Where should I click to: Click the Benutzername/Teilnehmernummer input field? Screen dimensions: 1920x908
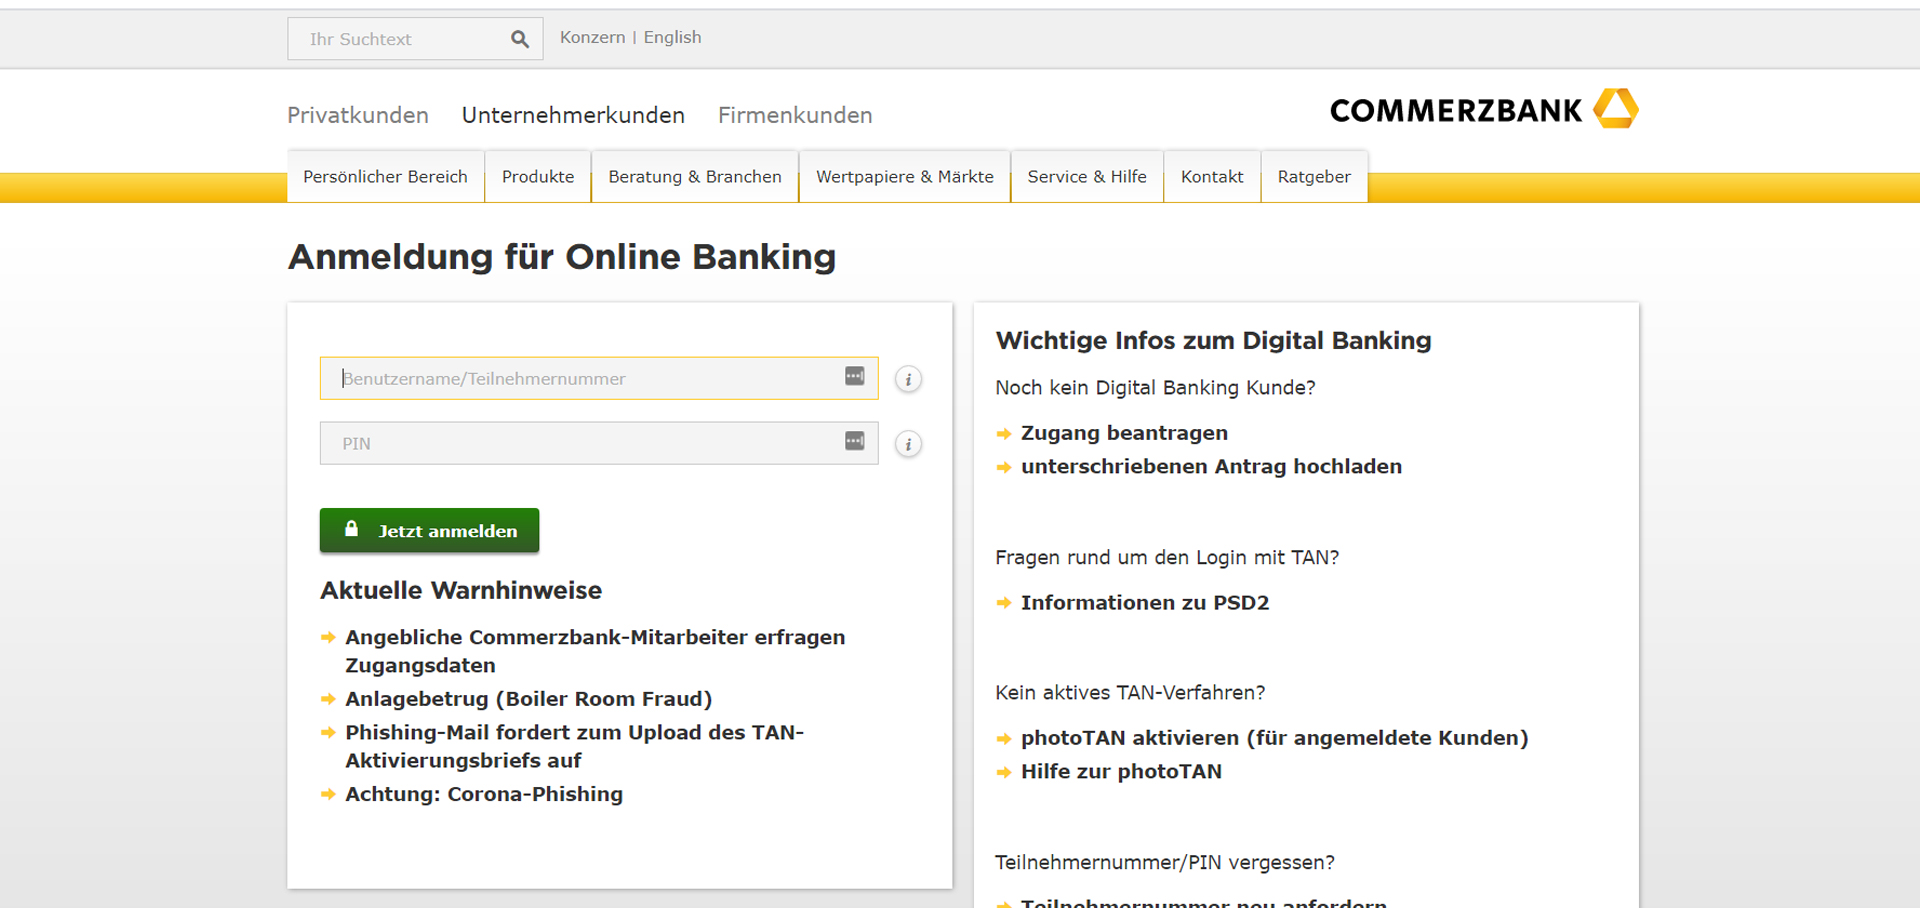599,378
